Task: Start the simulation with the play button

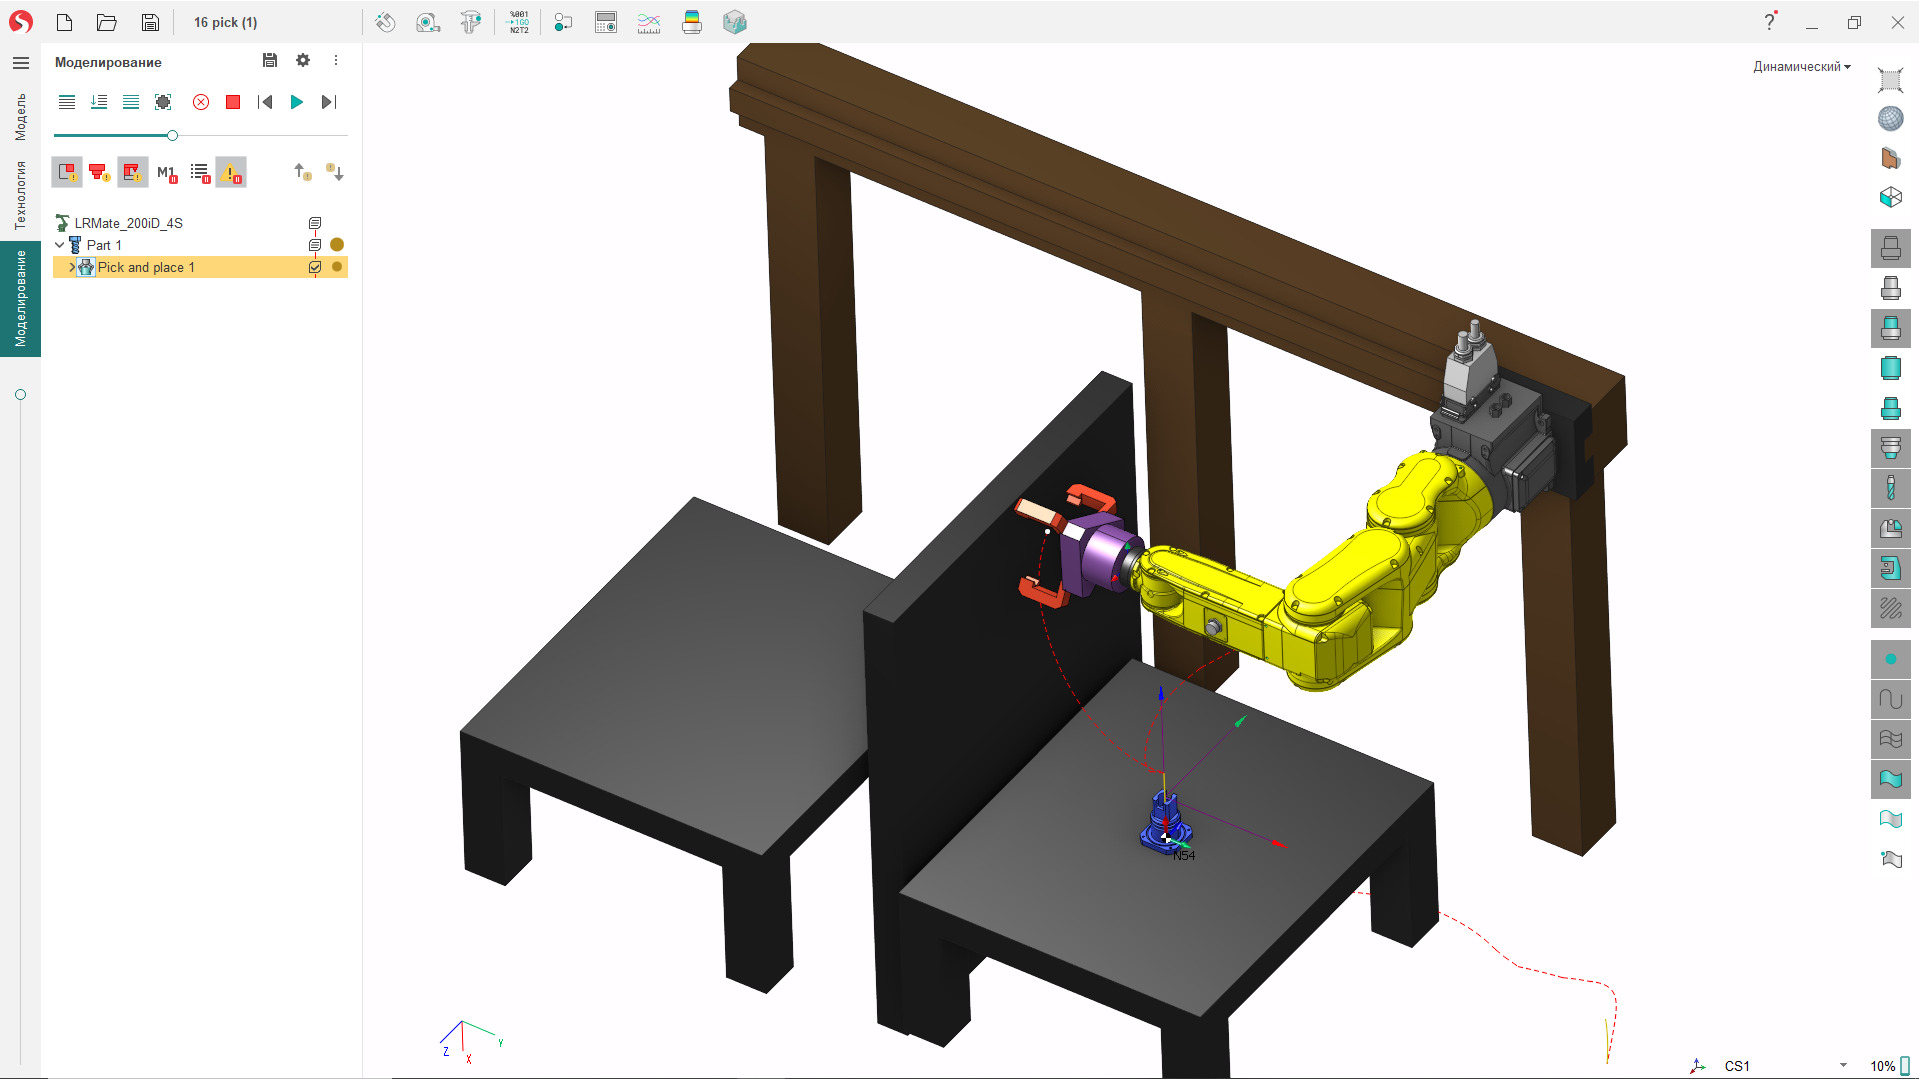Action: point(297,102)
